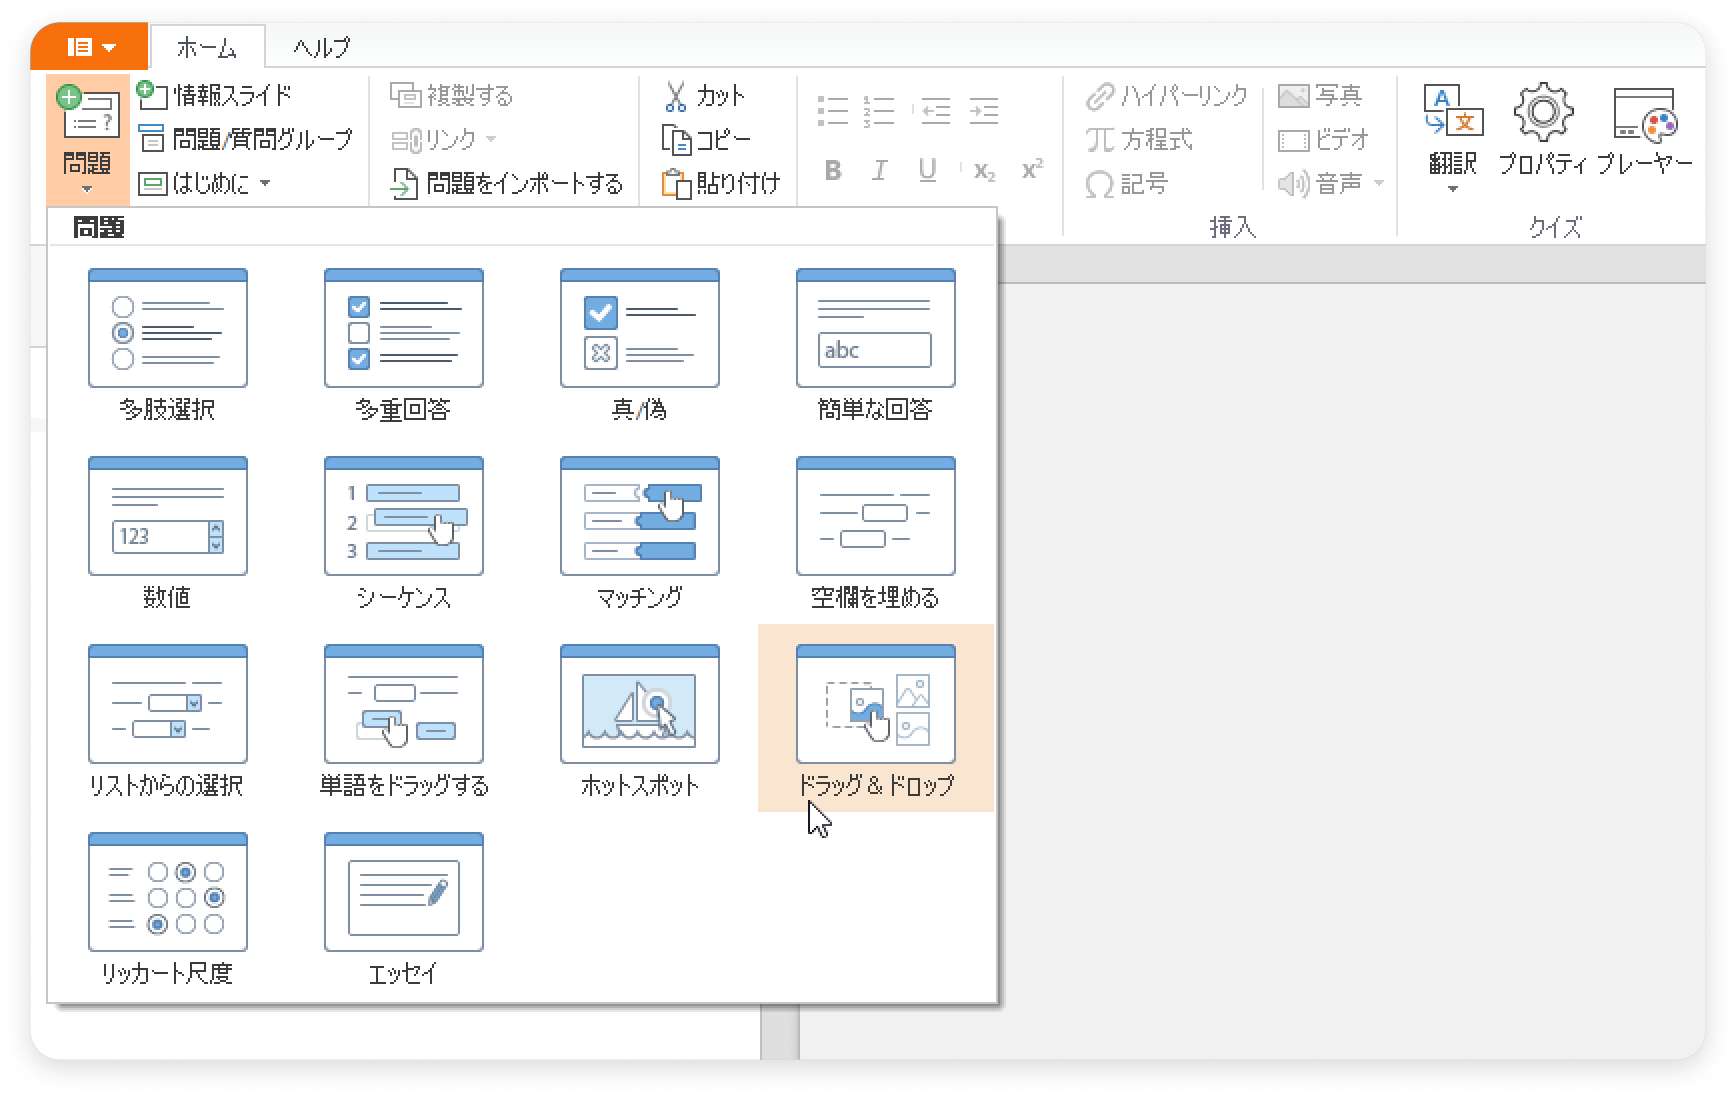Expand the 問題 dropdown button
The image size is (1736, 1098).
click(87, 140)
